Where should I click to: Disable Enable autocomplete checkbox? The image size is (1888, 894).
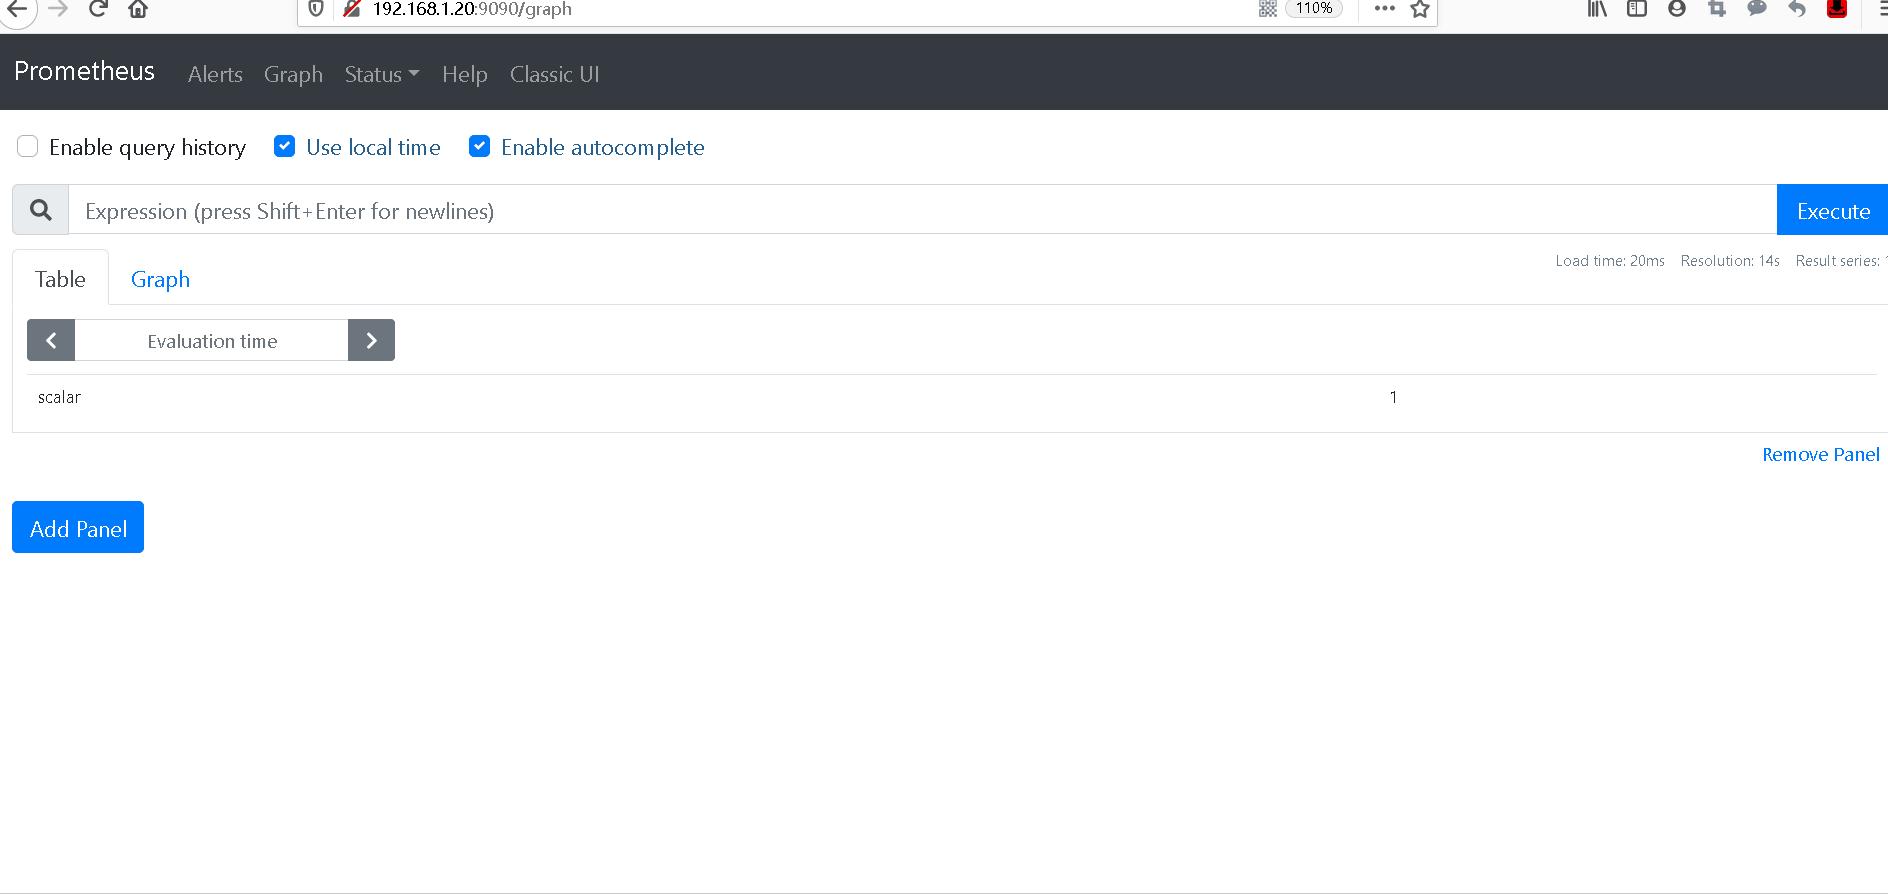480,147
